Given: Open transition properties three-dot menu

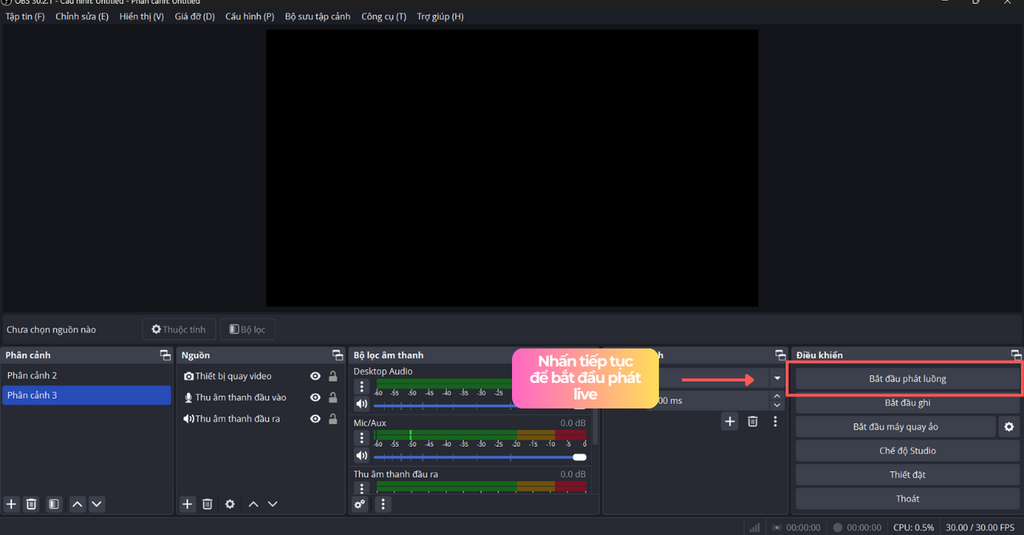Looking at the screenshot, I should pyautogui.click(x=775, y=422).
